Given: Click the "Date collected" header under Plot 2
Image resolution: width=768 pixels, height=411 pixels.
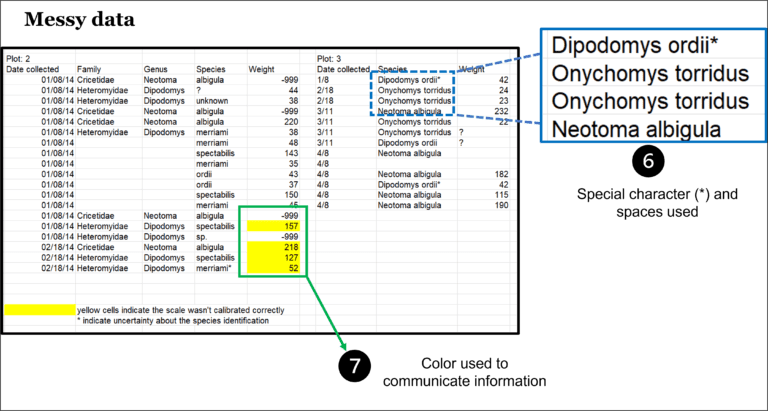Looking at the screenshot, I should point(32,70).
